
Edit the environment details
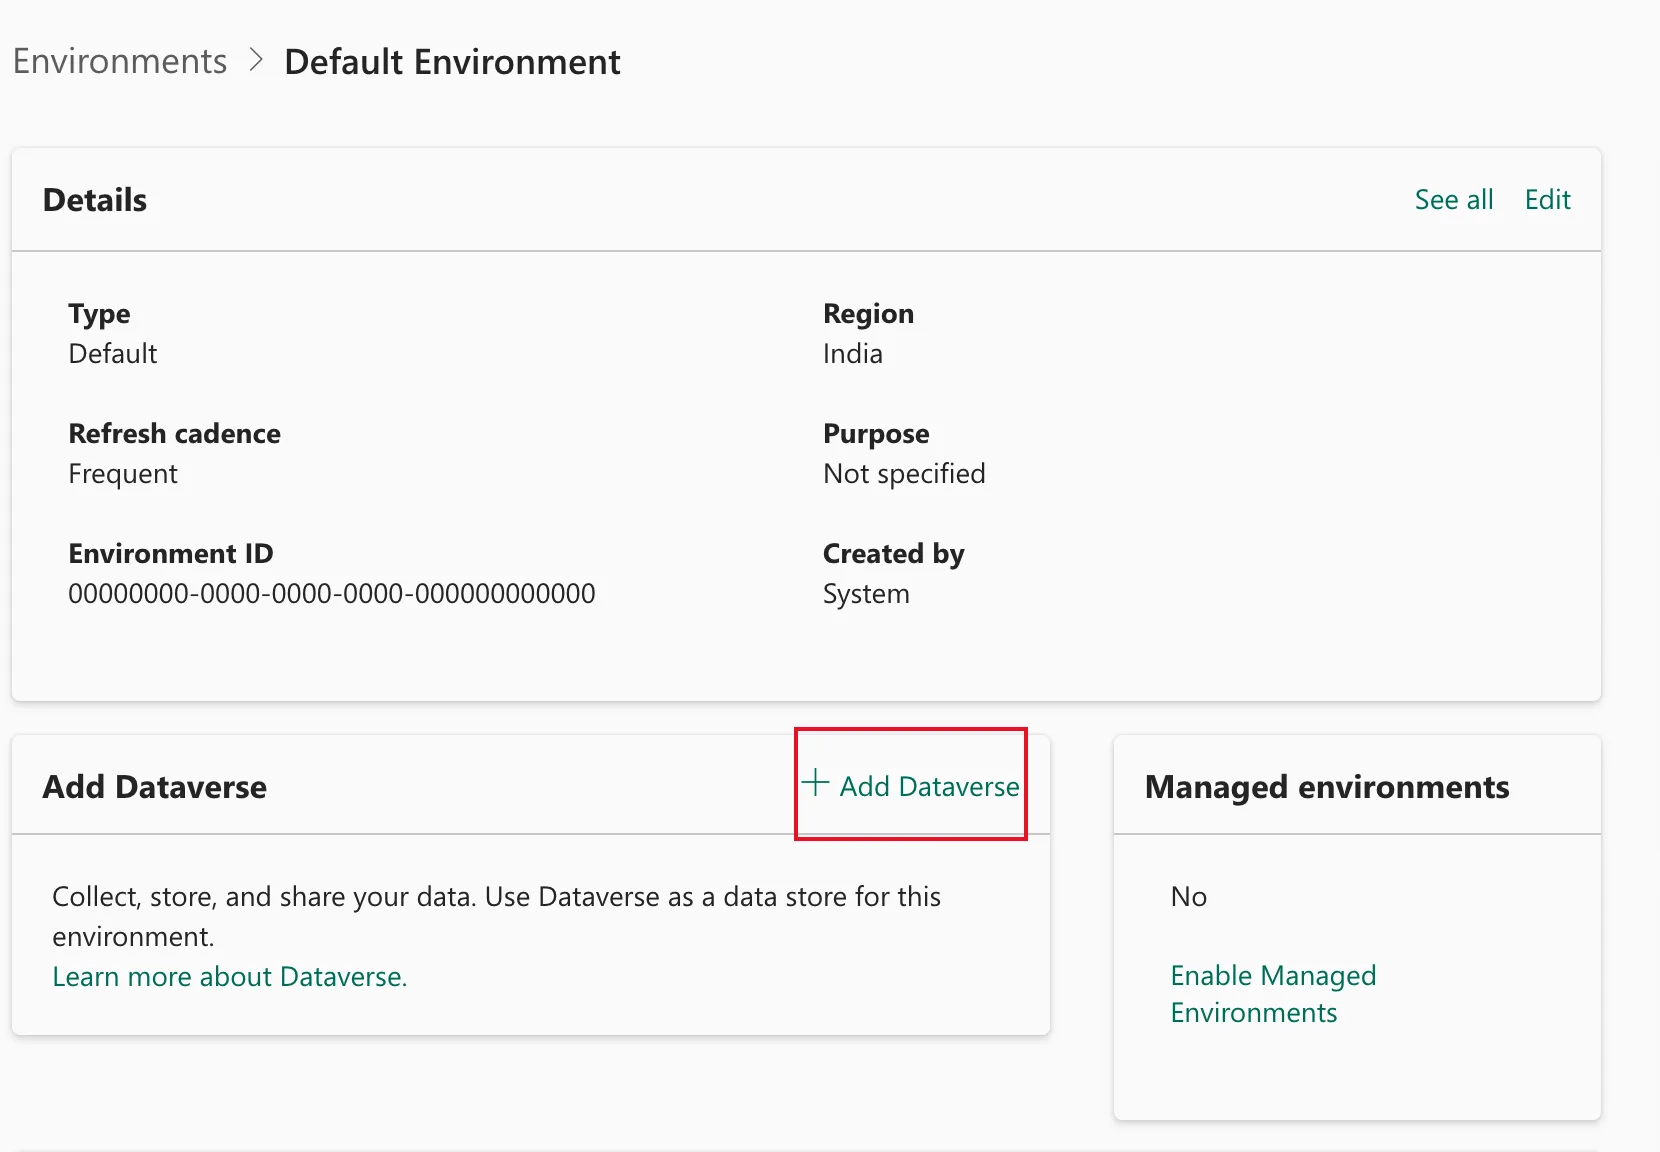coord(1547,200)
